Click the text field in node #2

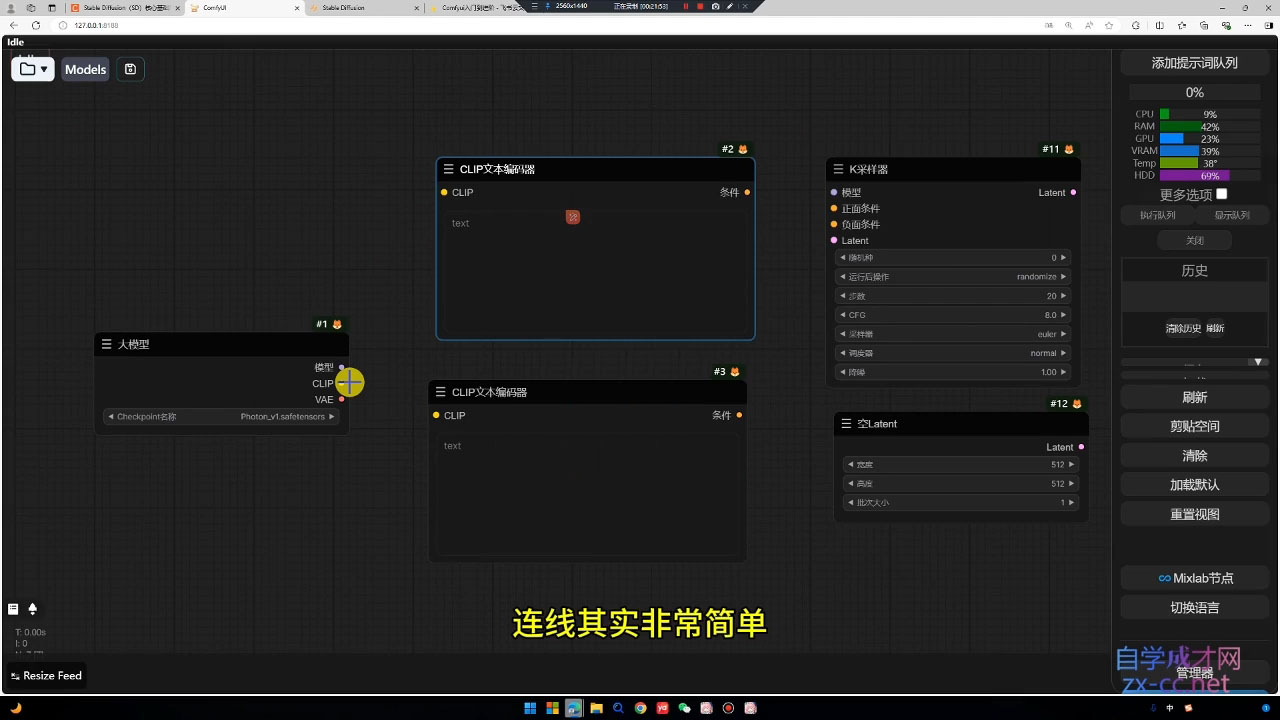[595, 272]
